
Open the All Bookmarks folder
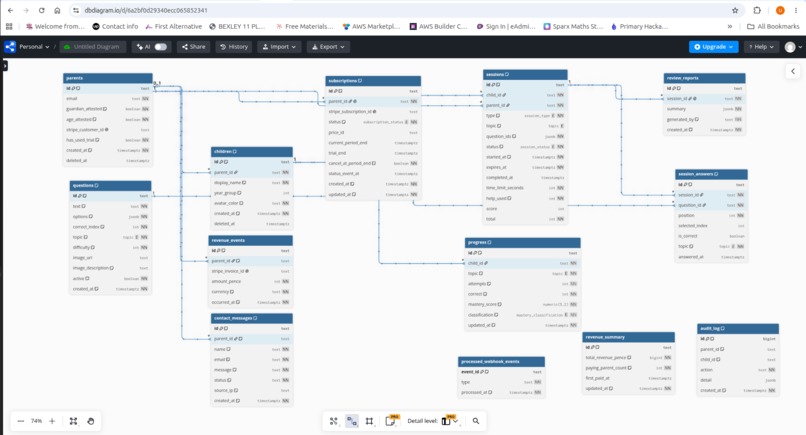pyautogui.click(x=773, y=26)
